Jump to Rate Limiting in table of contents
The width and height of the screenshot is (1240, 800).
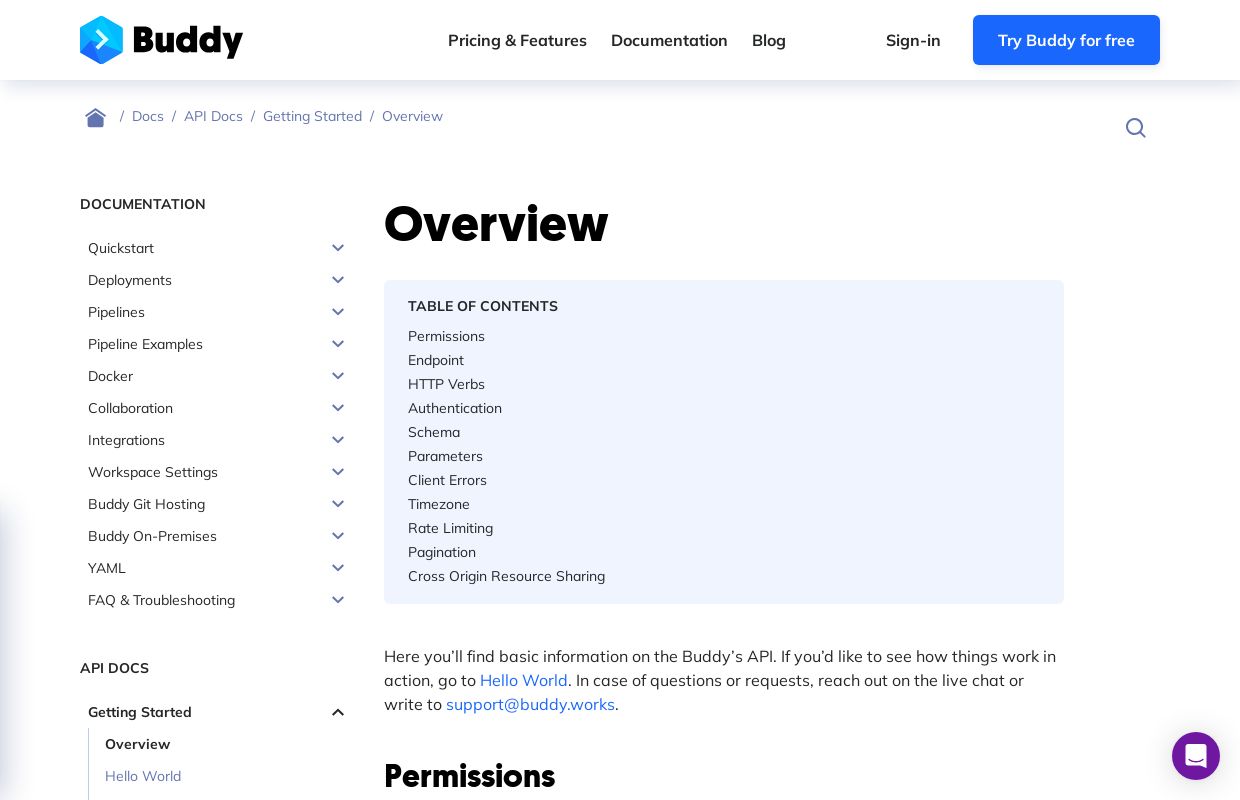click(x=450, y=528)
